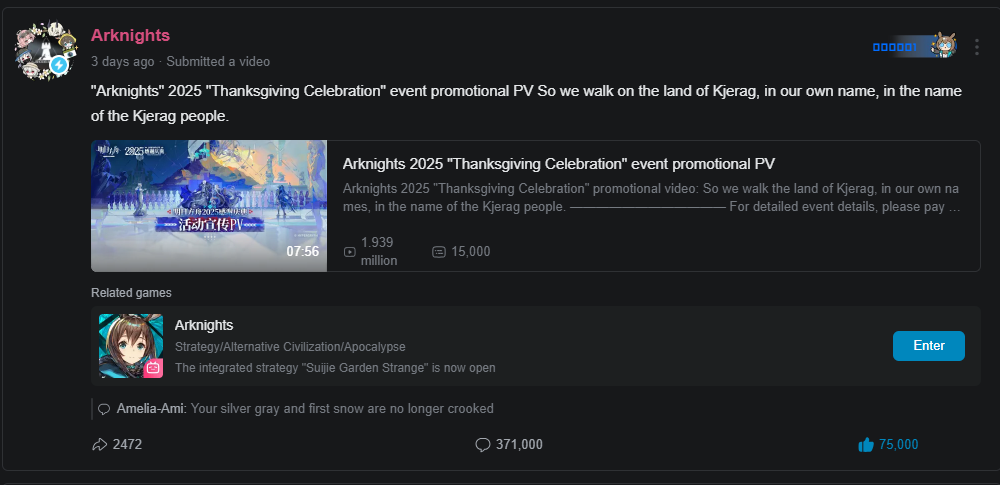The image size is (1000, 485).
Task: Click the Arknights related game title
Action: 203,325
